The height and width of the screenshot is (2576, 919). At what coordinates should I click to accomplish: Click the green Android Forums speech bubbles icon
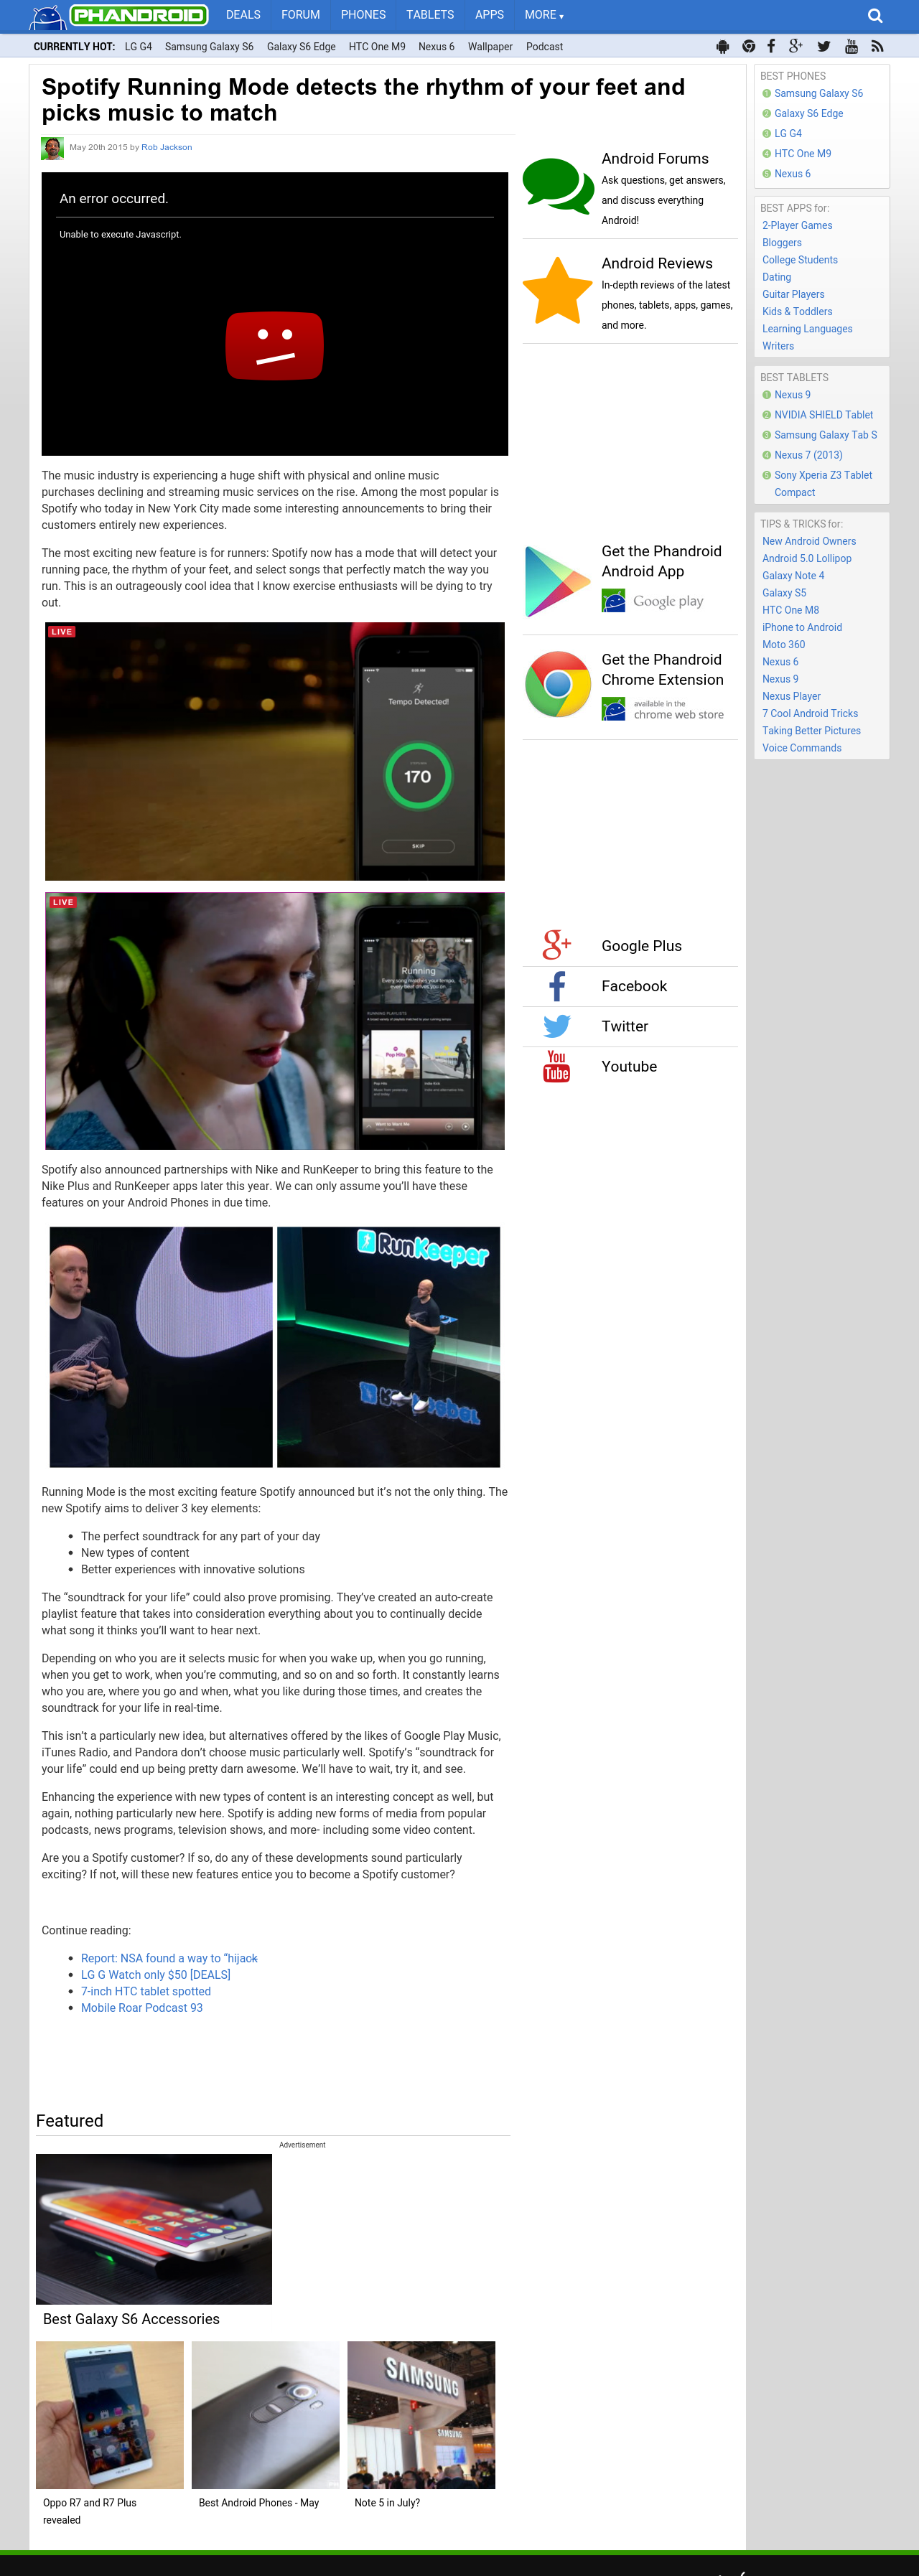tap(558, 186)
